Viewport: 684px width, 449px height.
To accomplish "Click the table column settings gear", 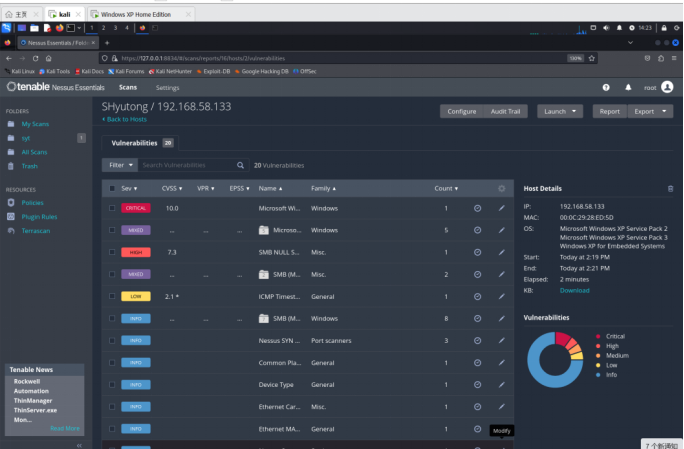I will tap(502, 189).
